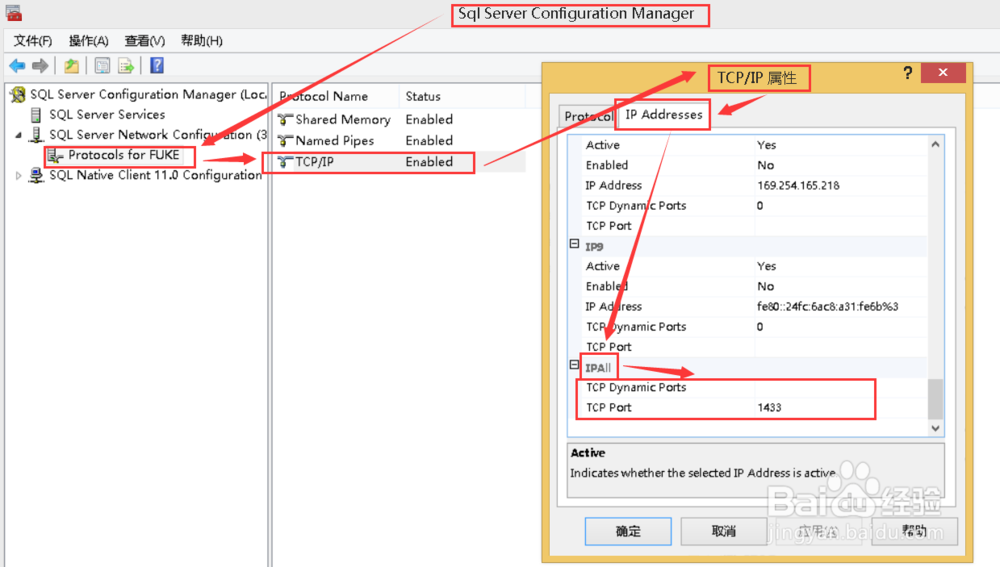Click the SQL Server Services icon

(x=36, y=115)
